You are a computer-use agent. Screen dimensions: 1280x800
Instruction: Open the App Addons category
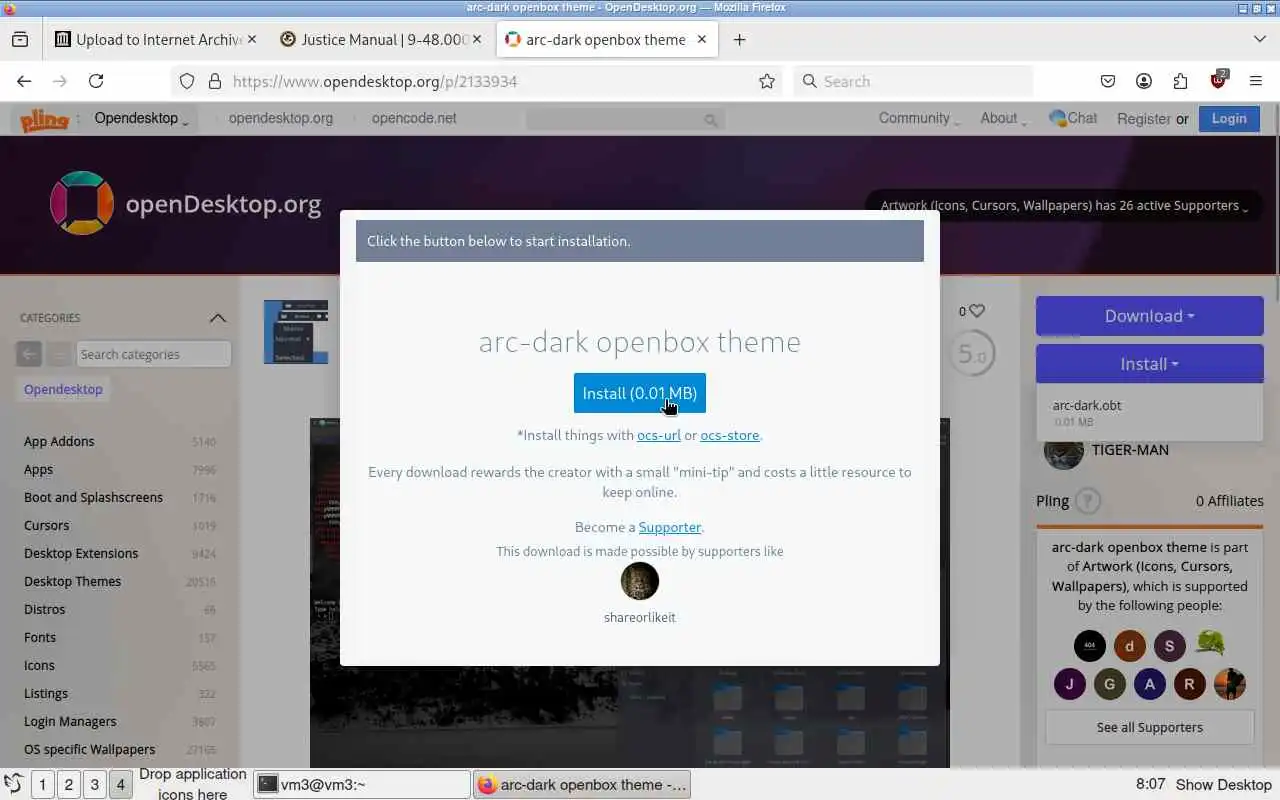coord(59,441)
